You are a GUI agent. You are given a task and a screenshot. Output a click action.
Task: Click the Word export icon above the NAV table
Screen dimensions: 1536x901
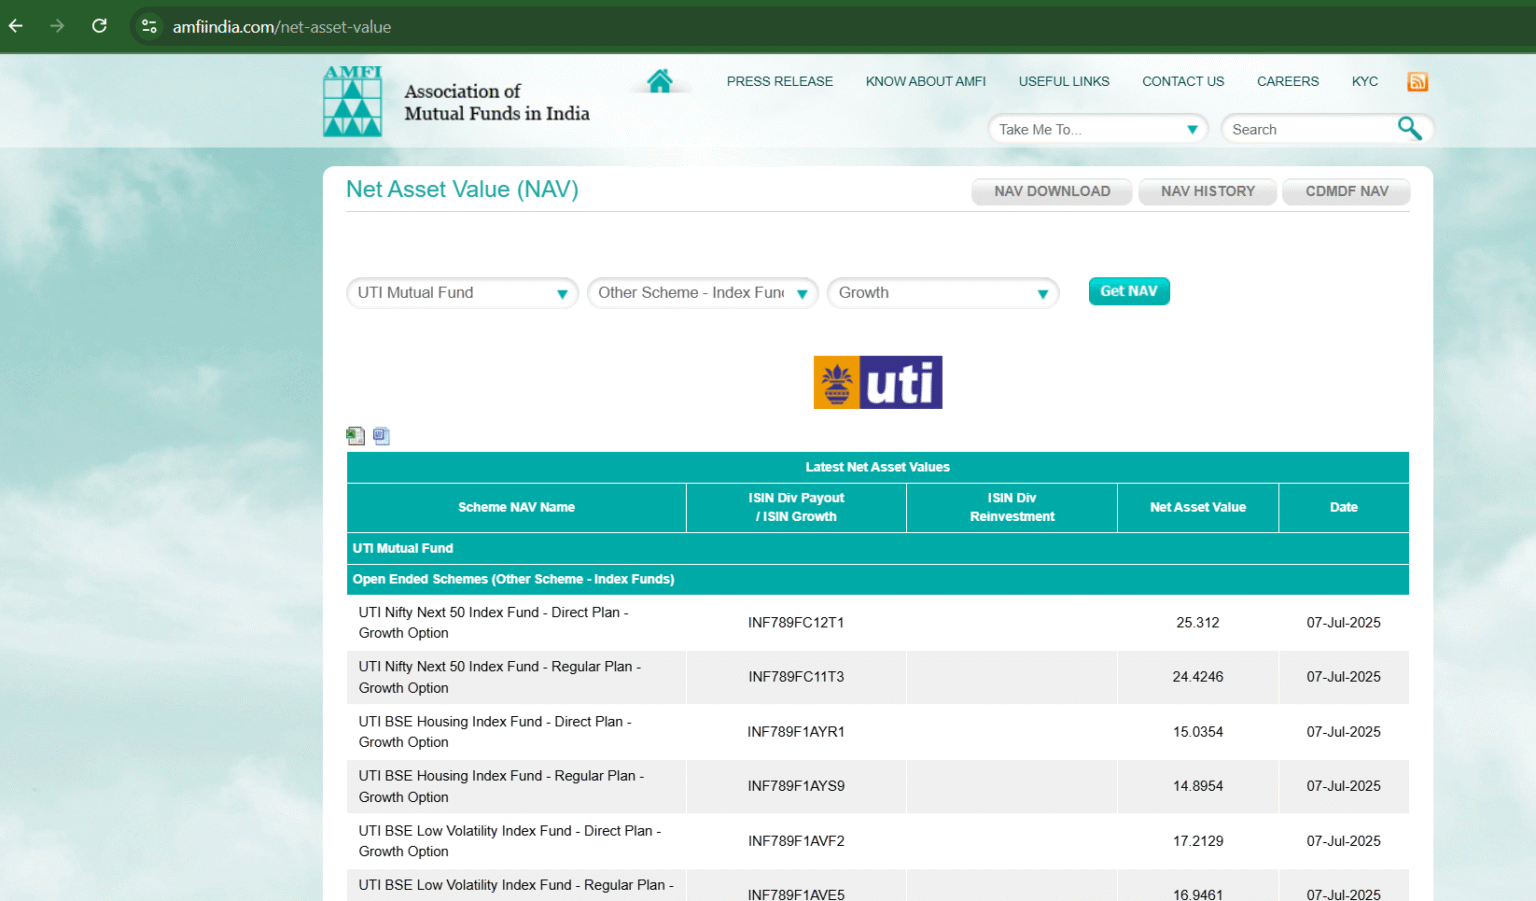(x=381, y=436)
